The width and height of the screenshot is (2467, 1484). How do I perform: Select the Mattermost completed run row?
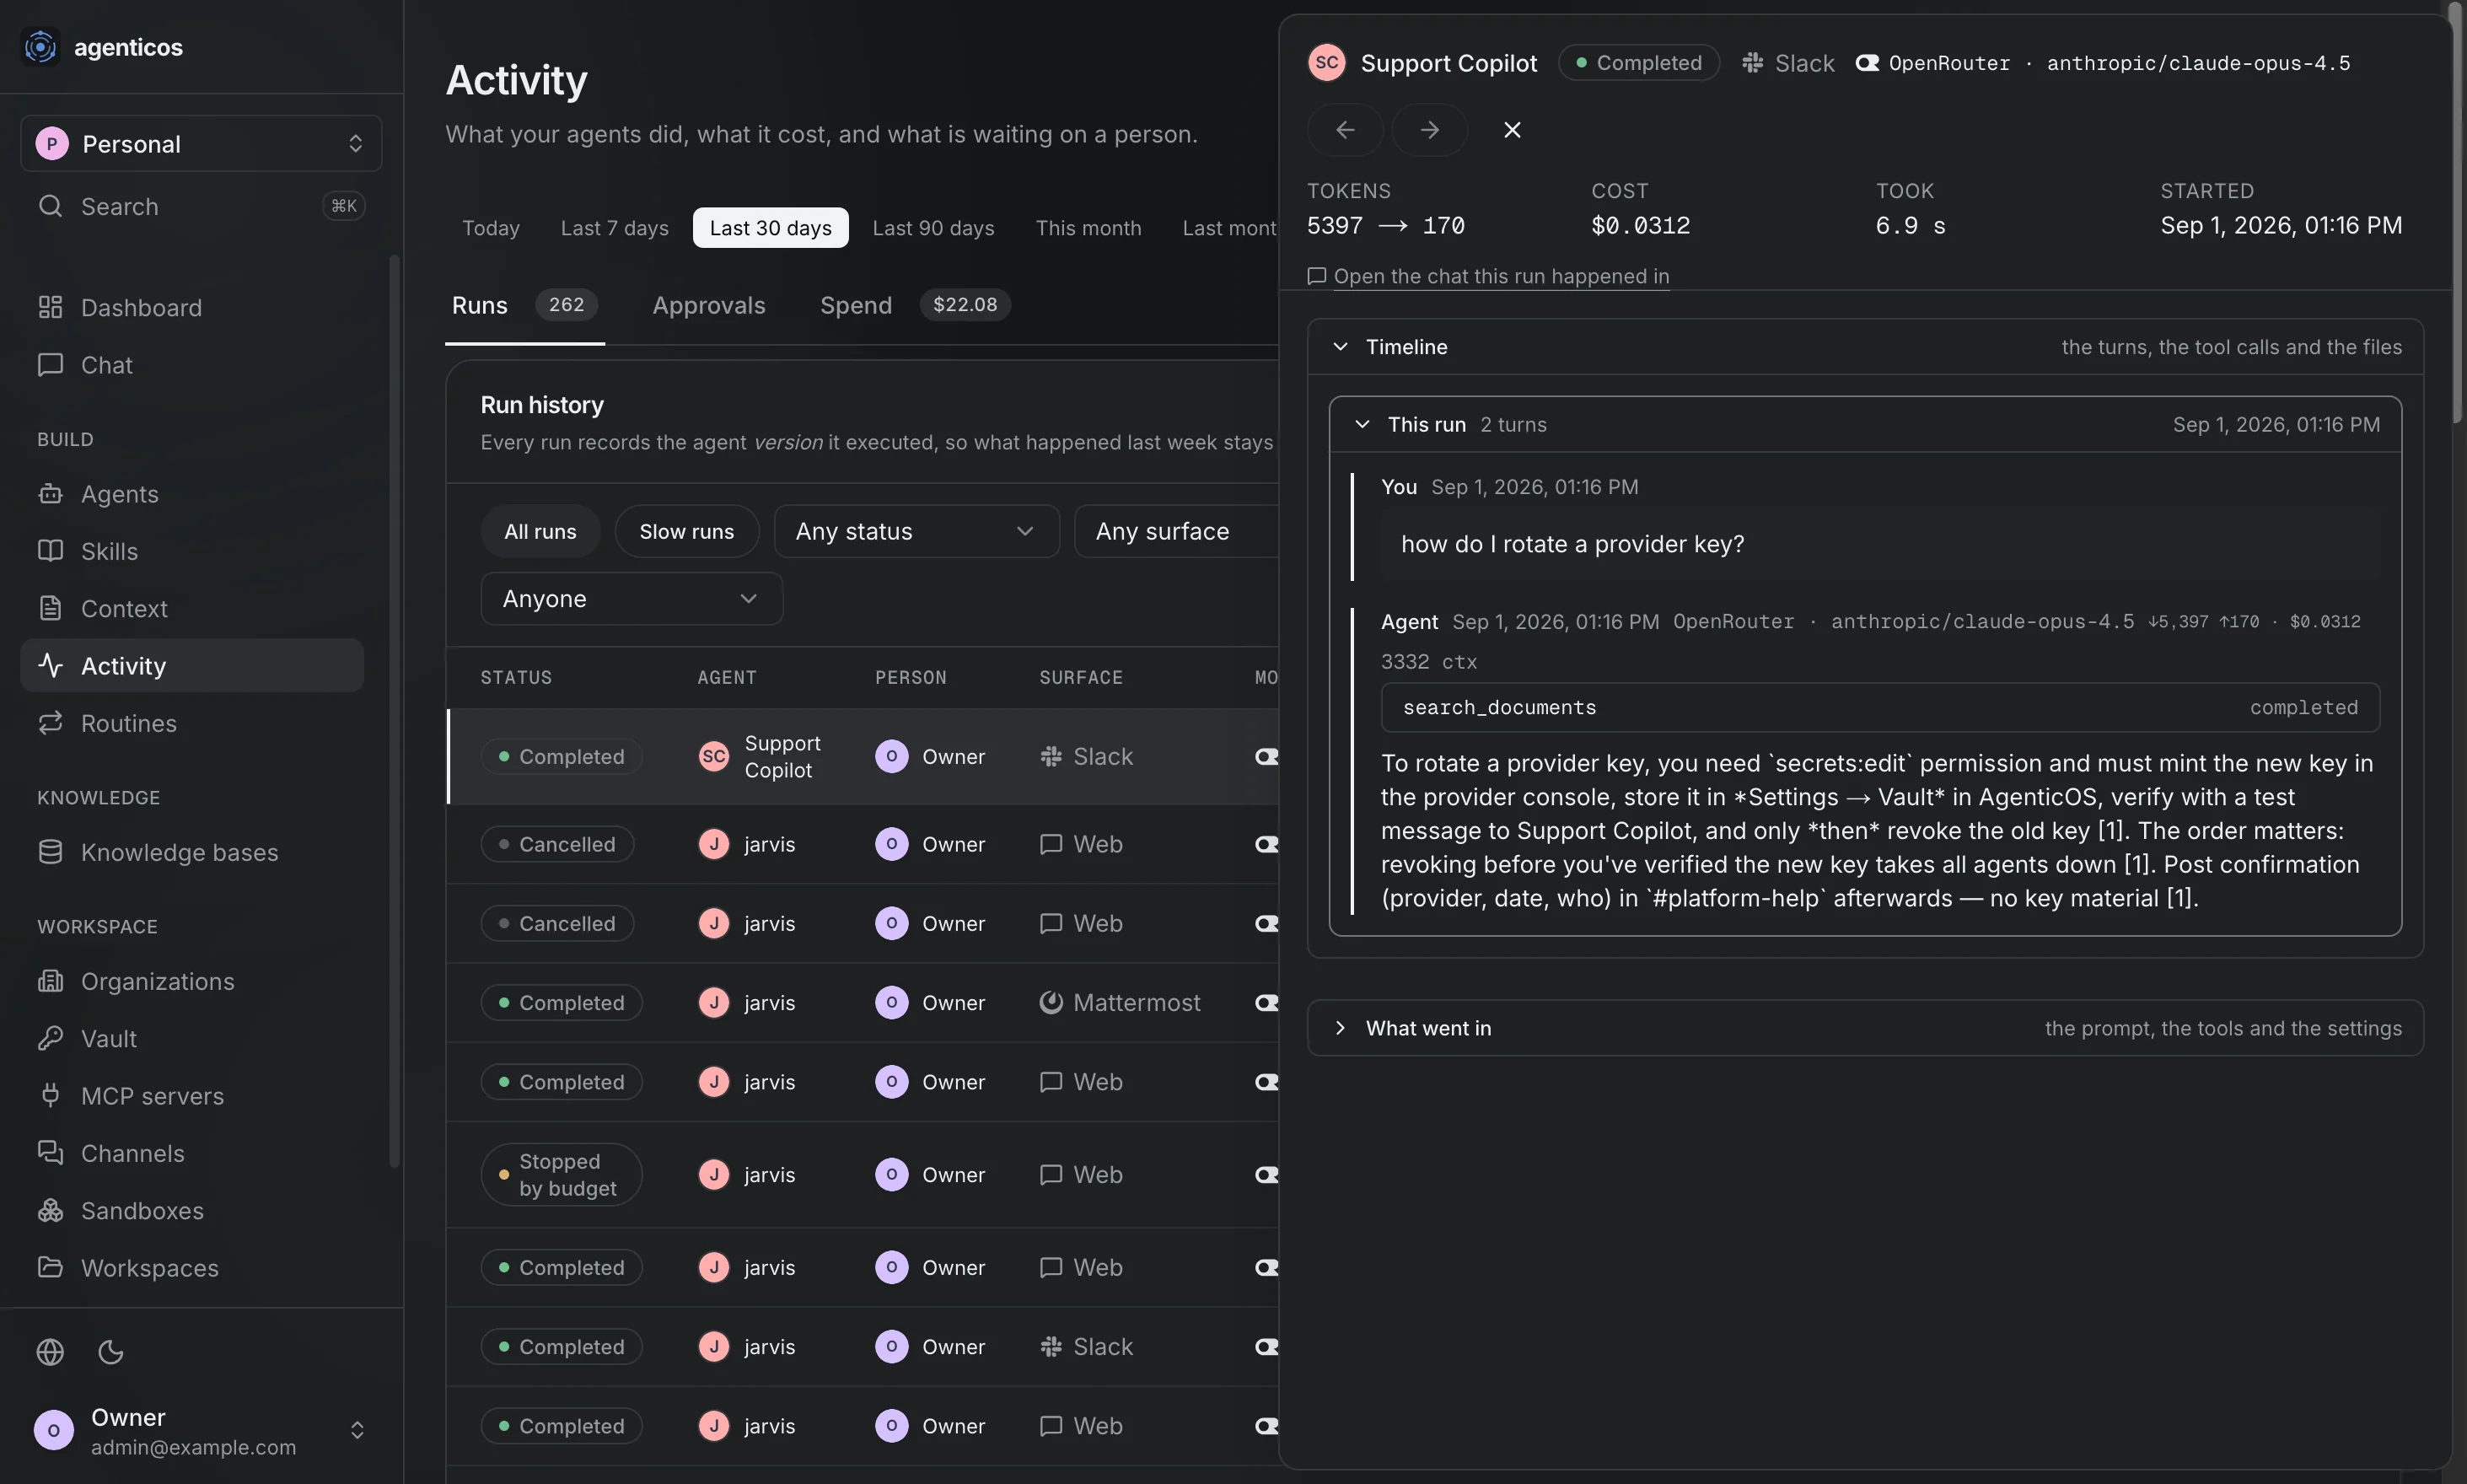pyautogui.click(x=863, y=1002)
